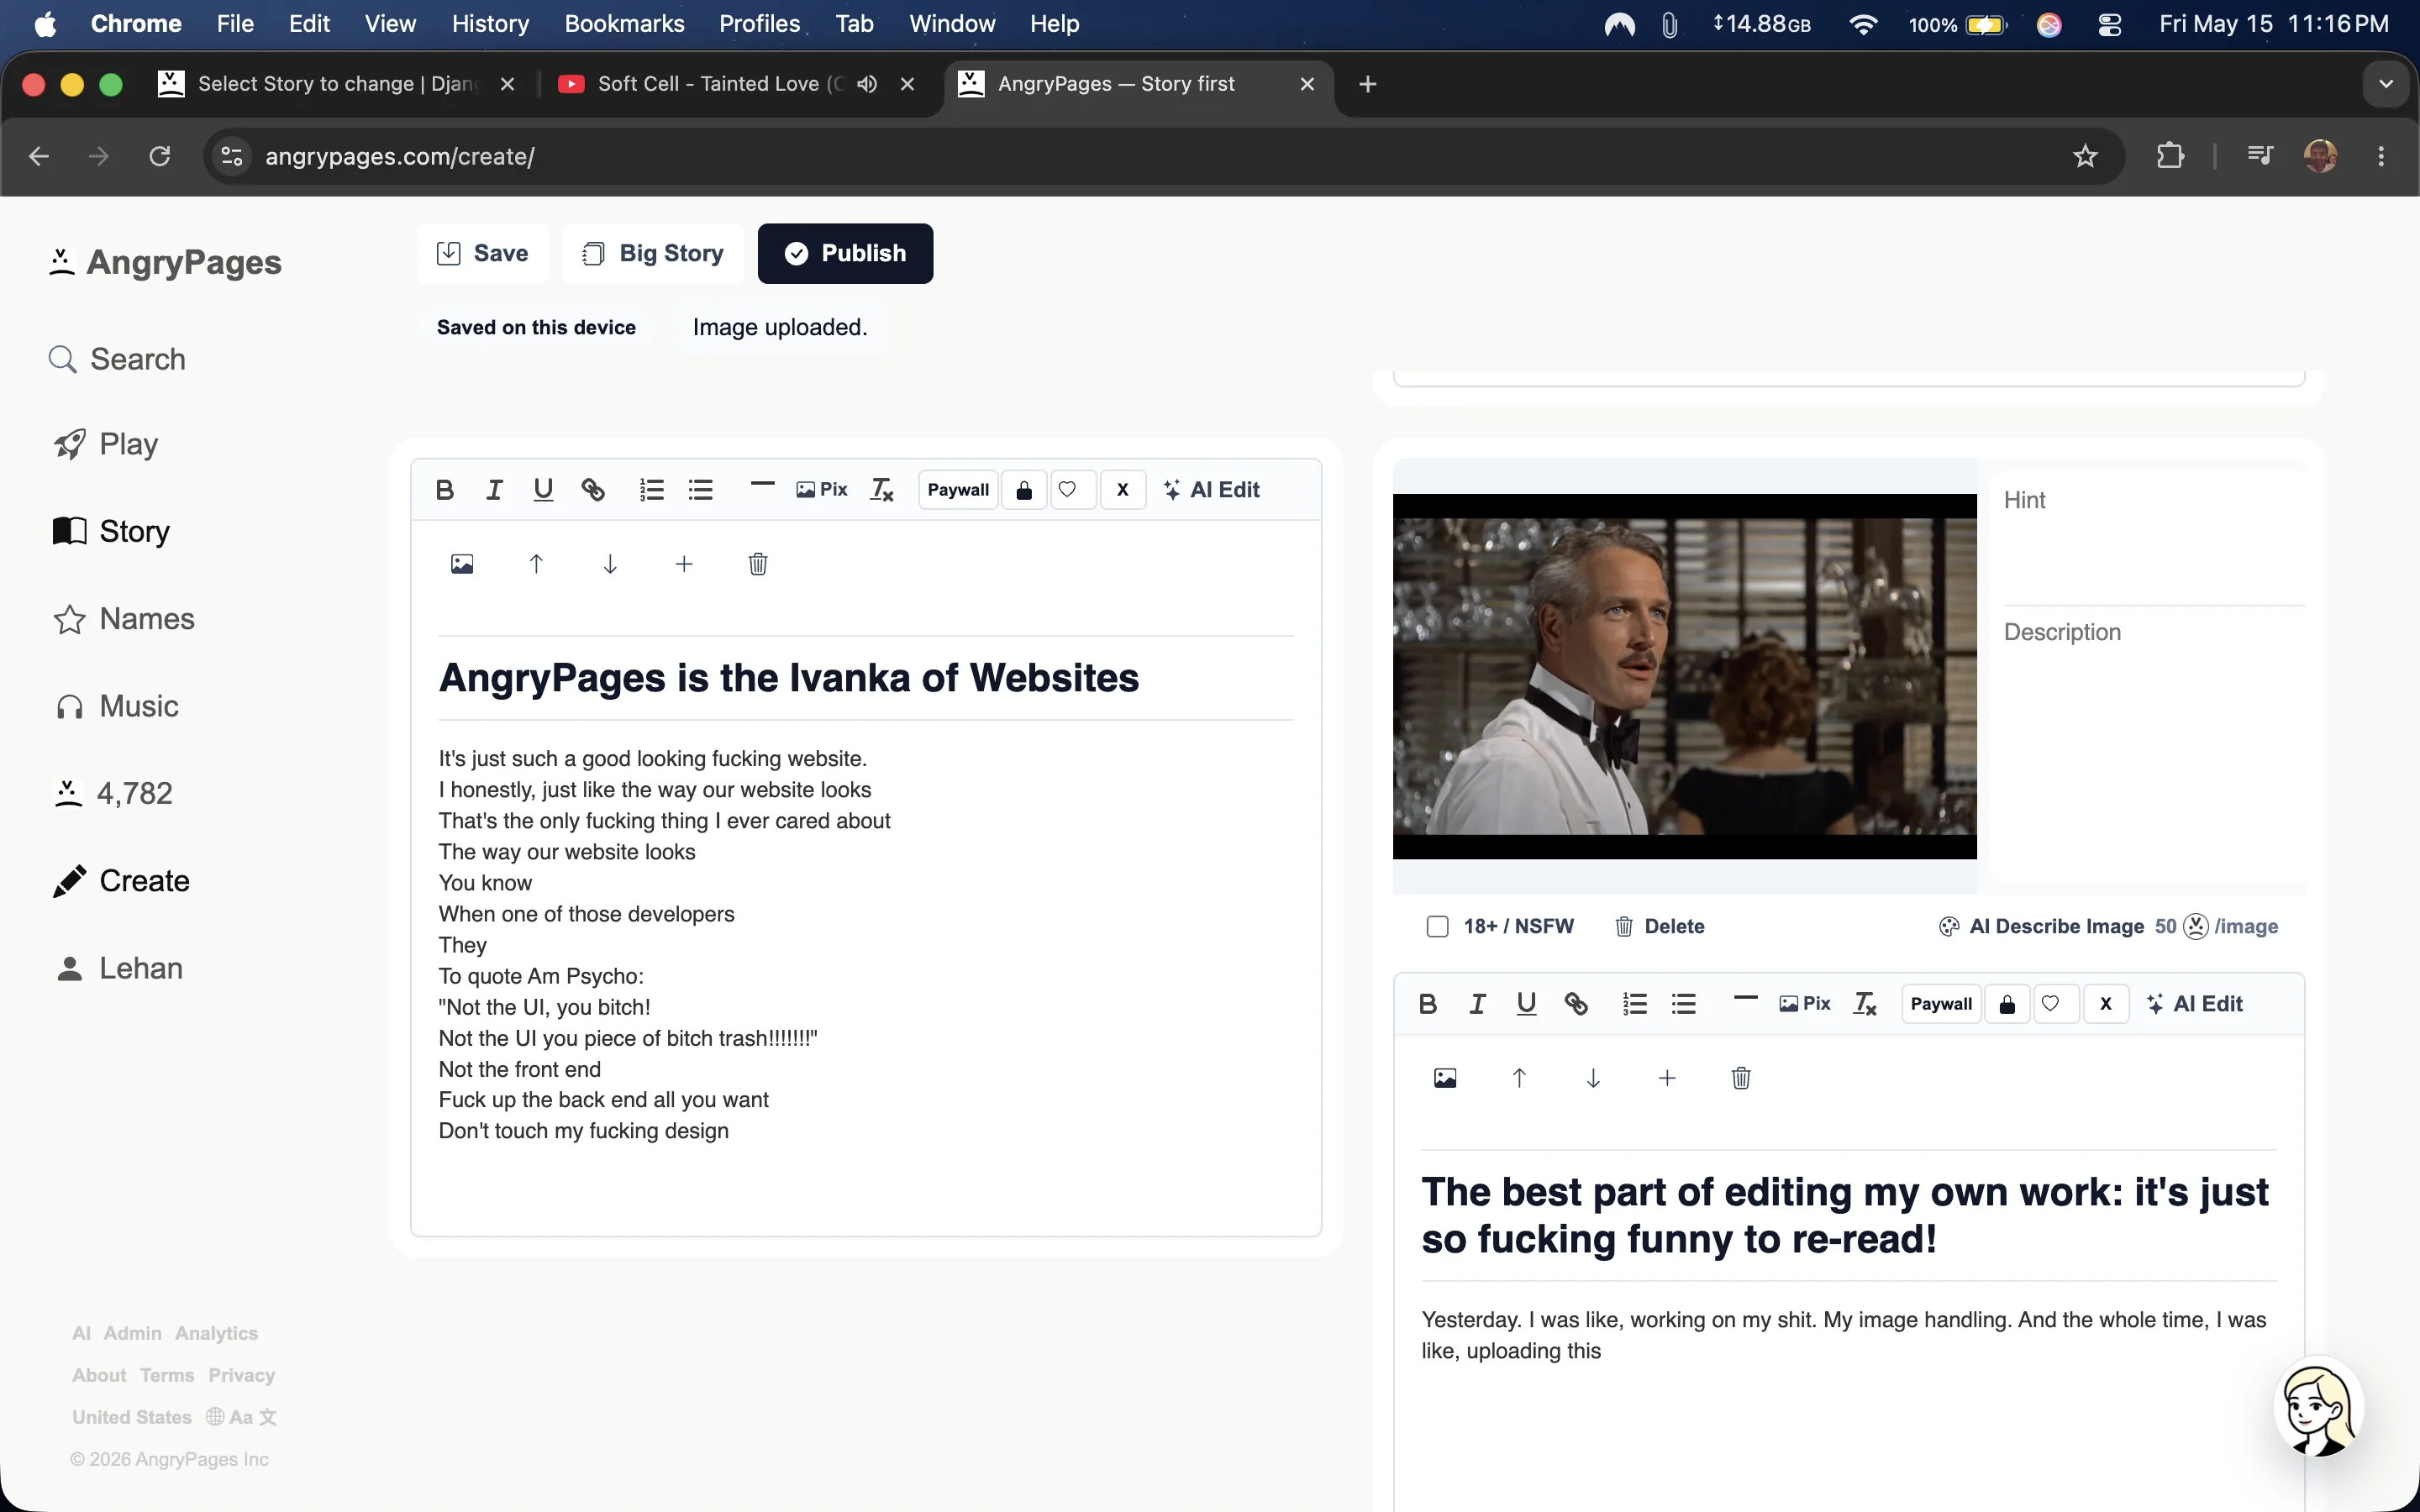2420x1512 pixels.
Task: Go to Play in the sidebar
Action: tap(106, 444)
